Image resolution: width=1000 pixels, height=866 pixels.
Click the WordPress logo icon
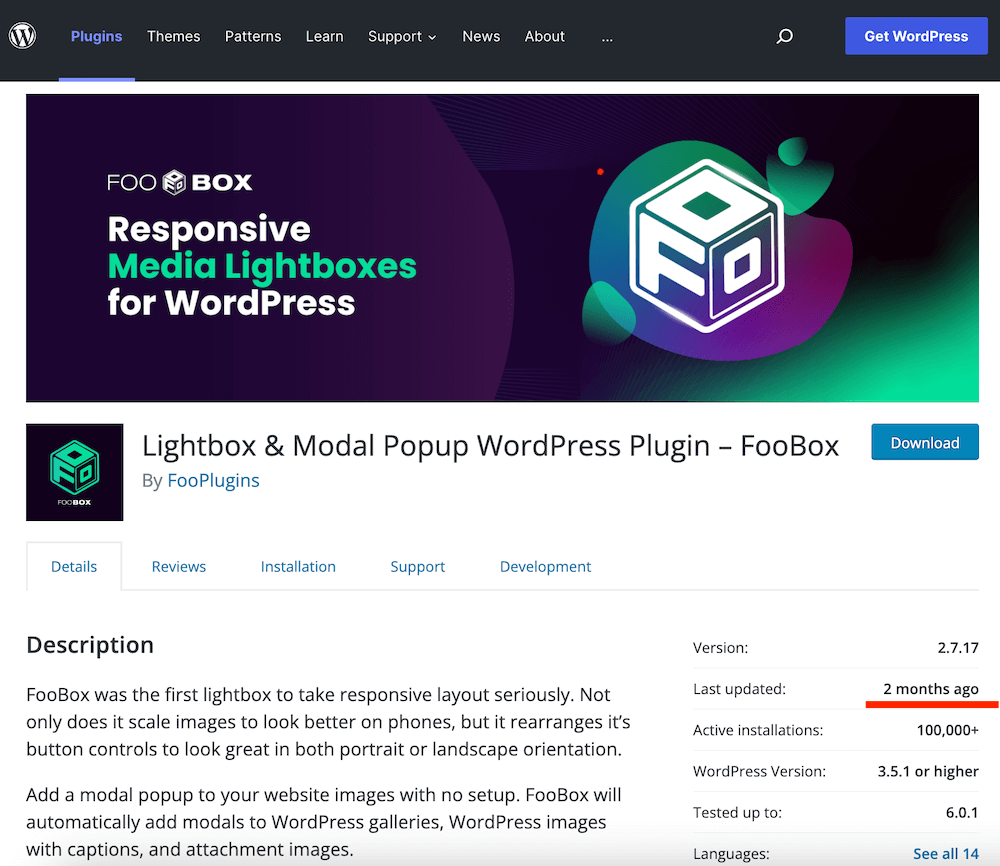point(22,36)
